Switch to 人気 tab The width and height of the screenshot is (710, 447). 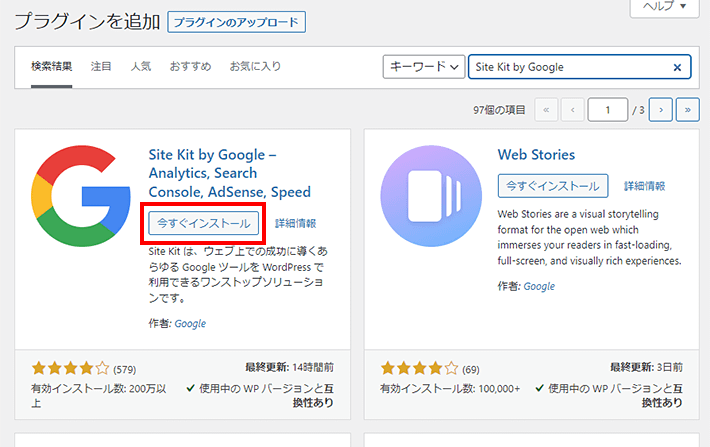point(141,67)
